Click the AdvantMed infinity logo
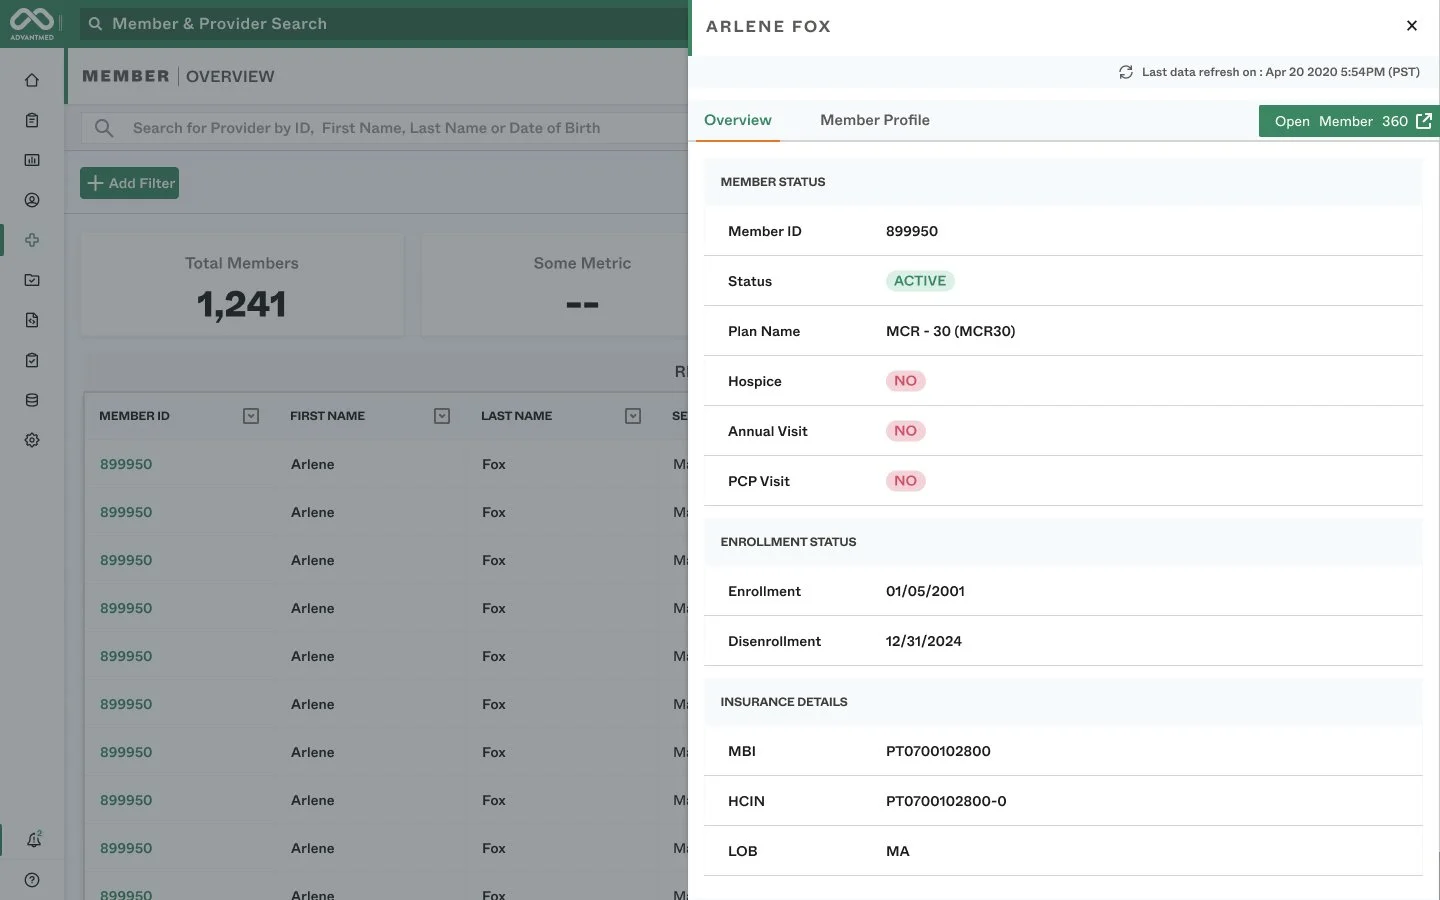The height and width of the screenshot is (900, 1440). pos(32,22)
